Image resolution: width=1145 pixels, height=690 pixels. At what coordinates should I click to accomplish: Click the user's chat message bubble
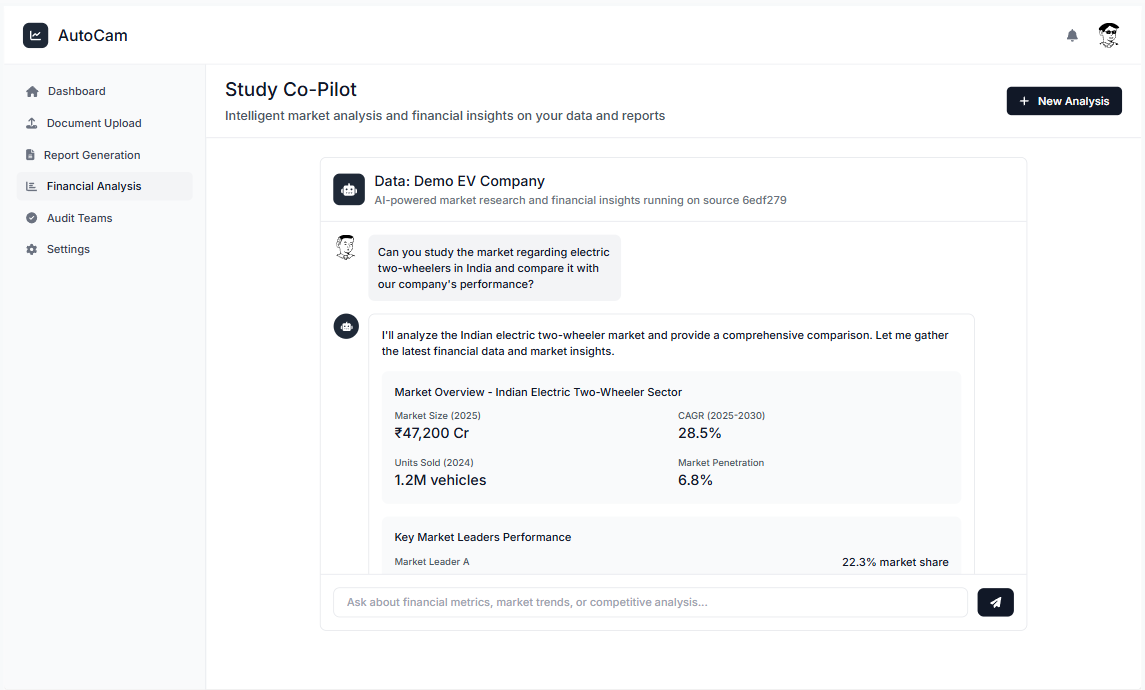[x=494, y=268]
